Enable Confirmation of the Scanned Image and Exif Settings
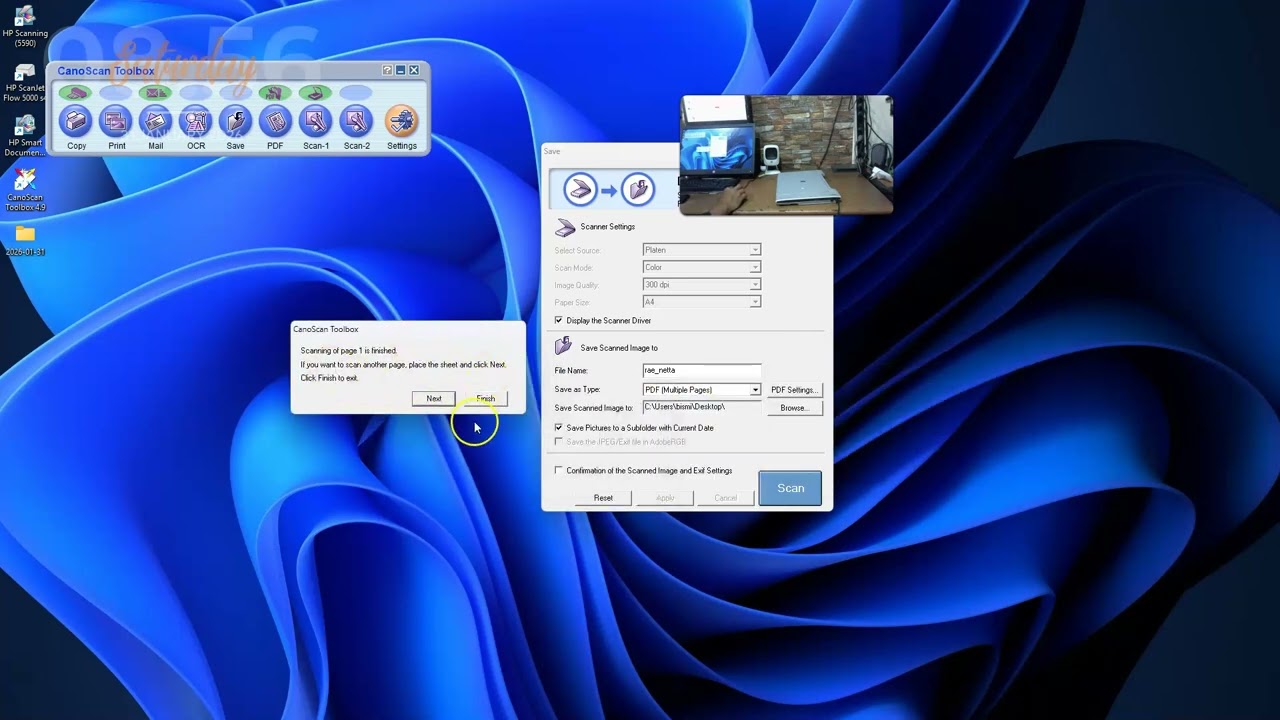This screenshot has width=1280, height=720. point(559,471)
